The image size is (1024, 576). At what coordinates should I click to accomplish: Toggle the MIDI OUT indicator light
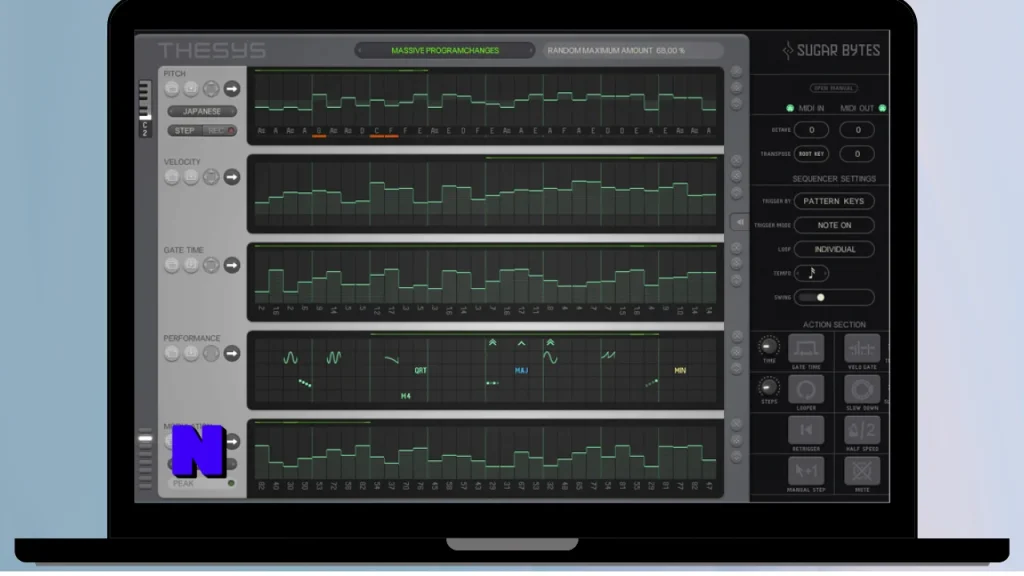pos(882,108)
